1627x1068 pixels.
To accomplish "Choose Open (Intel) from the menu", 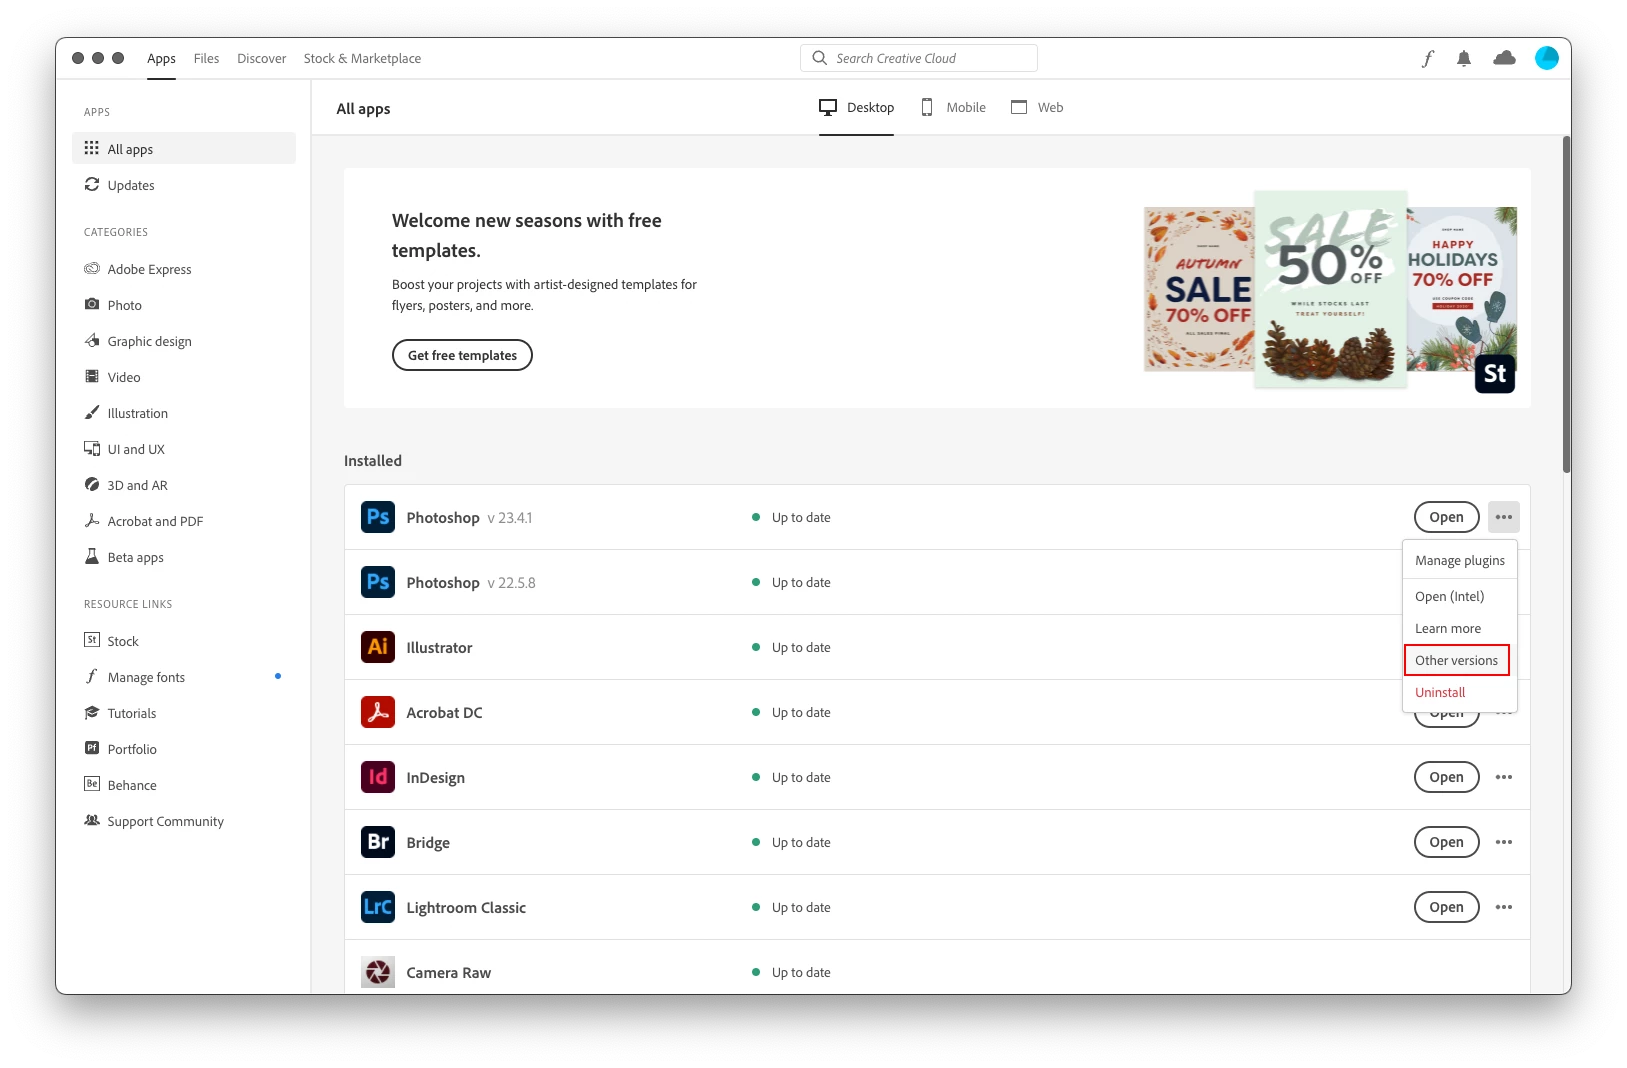I will click(1460, 597).
